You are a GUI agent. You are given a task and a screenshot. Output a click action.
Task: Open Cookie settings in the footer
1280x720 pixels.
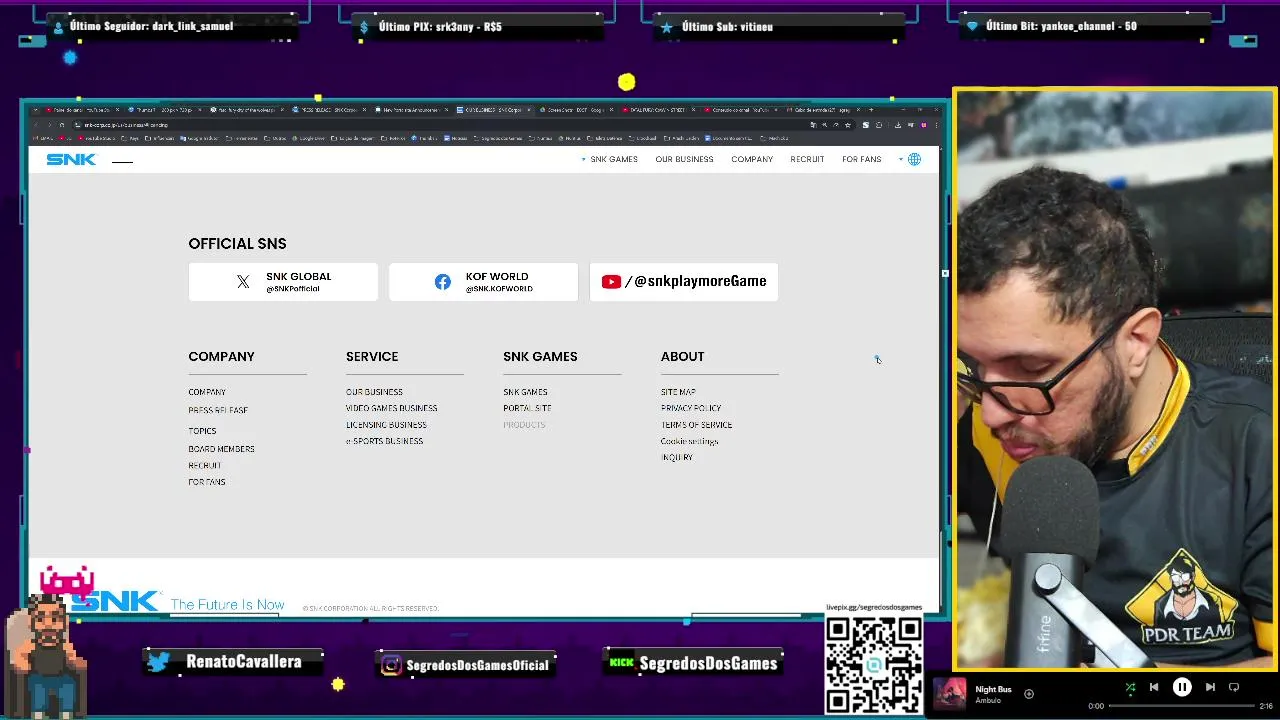pyautogui.click(x=689, y=441)
